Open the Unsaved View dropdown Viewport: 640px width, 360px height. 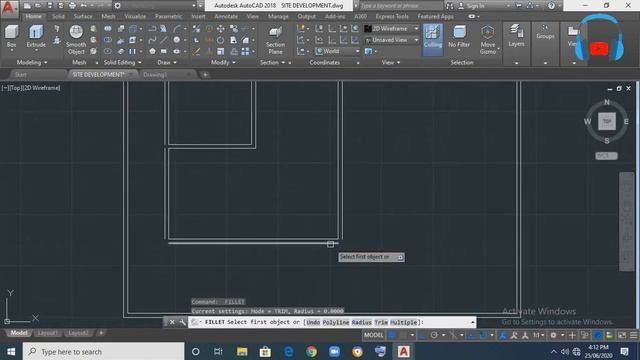tap(391, 40)
